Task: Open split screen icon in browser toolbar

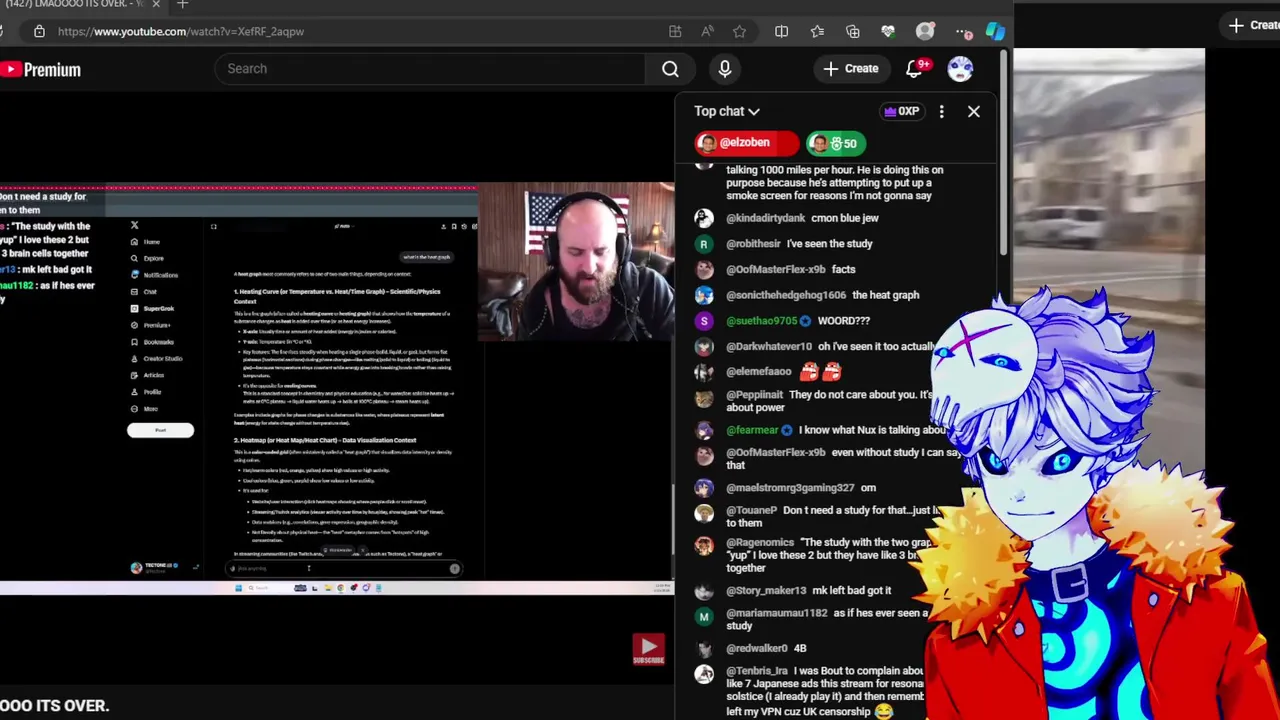Action: click(x=781, y=31)
